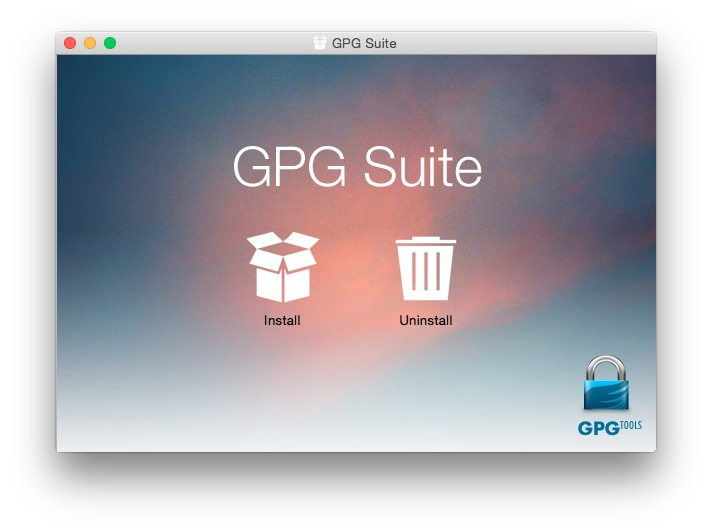Click the "Install" text label
The height and width of the screenshot is (532, 712).
282,320
